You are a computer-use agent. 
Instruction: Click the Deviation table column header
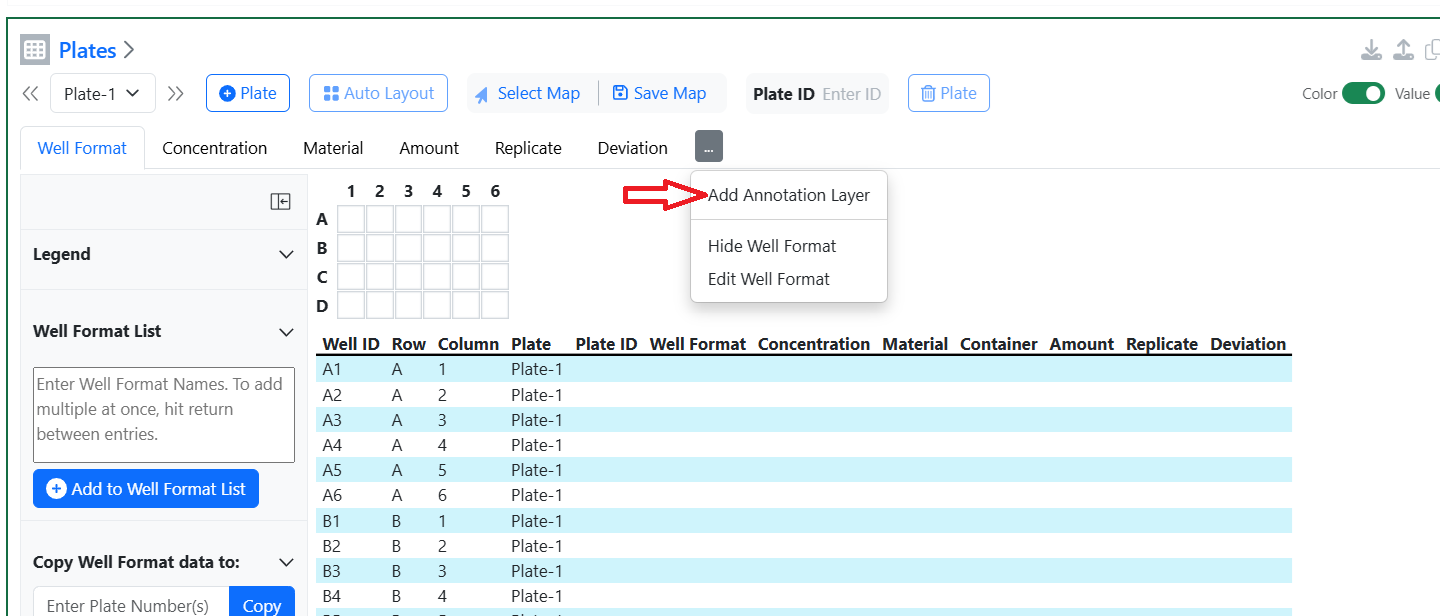tap(1248, 344)
